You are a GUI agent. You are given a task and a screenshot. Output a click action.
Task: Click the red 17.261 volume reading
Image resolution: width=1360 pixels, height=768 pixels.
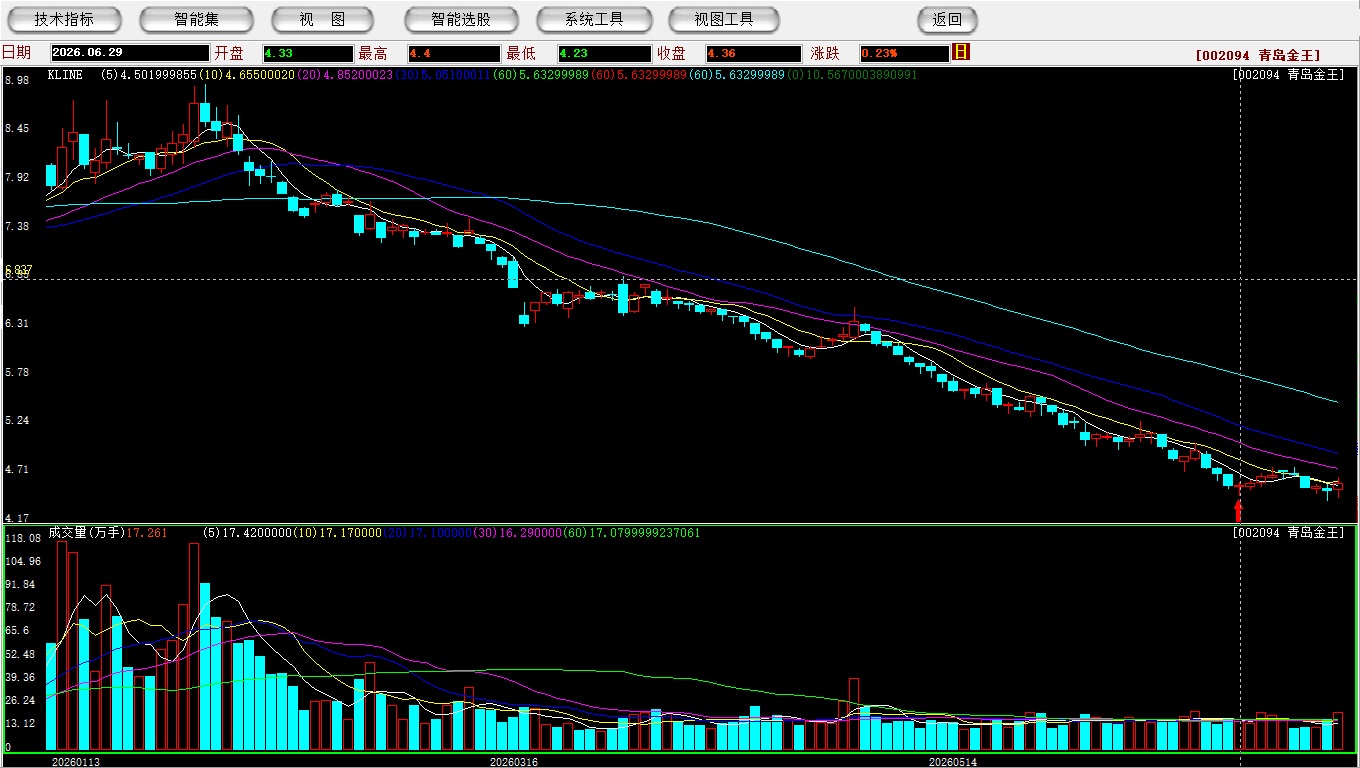[x=147, y=533]
